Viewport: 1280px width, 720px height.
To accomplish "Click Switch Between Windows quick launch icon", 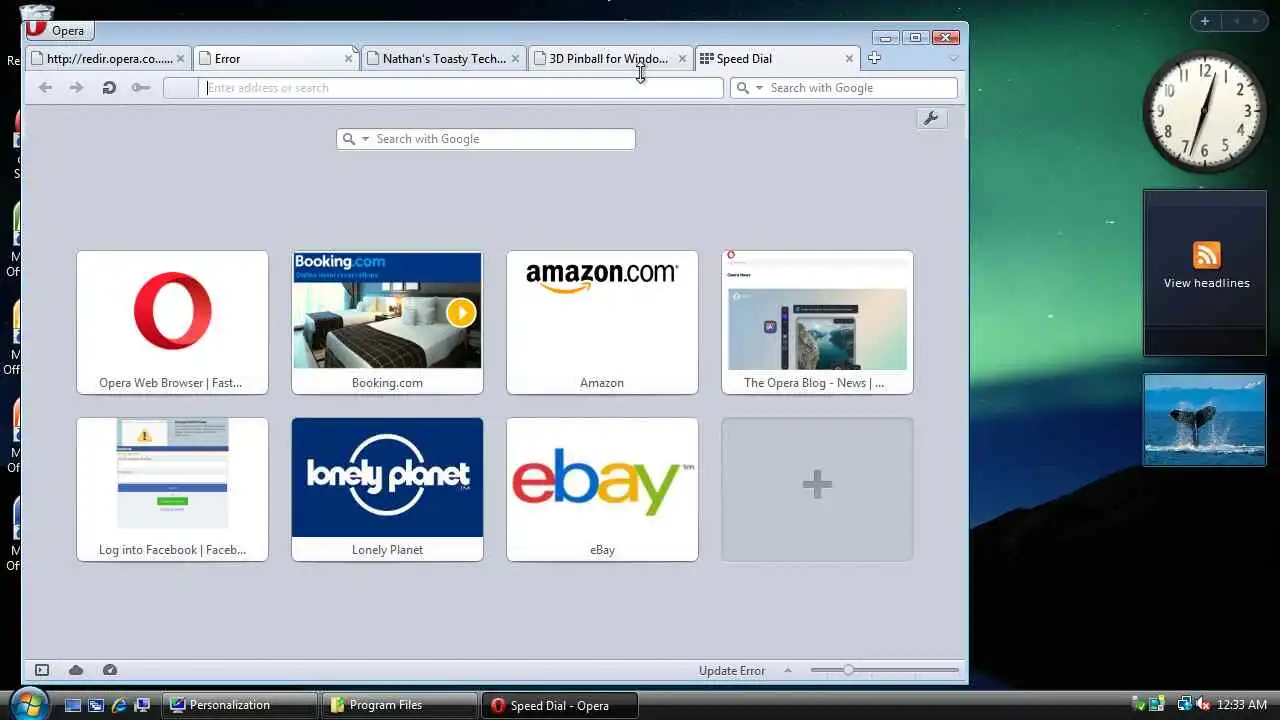I will (96, 705).
